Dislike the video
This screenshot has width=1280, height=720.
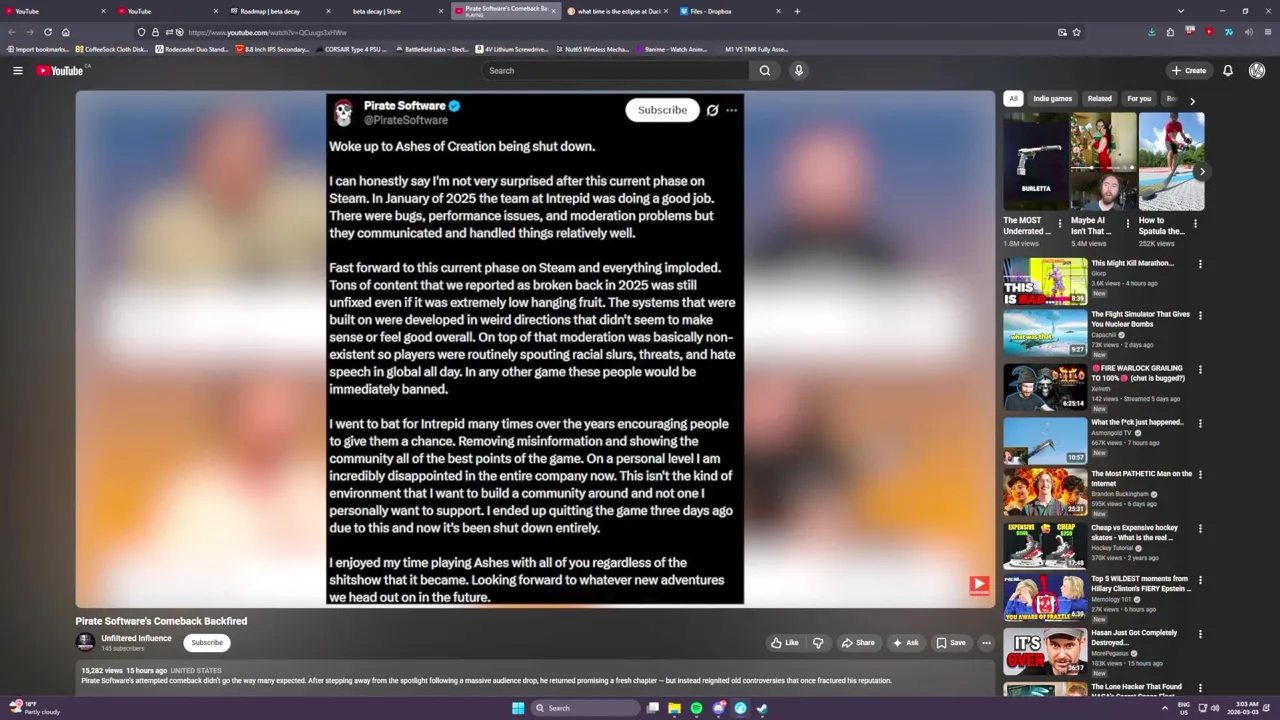coord(818,643)
